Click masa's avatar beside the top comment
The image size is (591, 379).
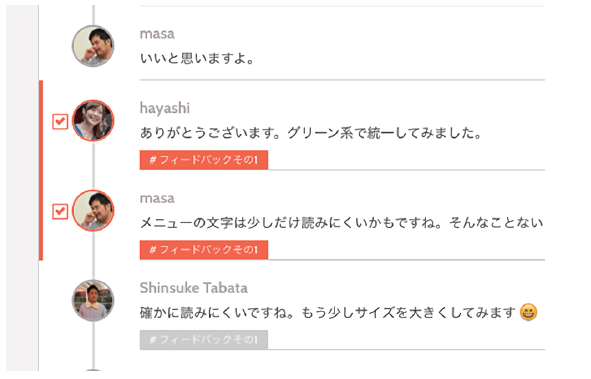pyautogui.click(x=93, y=46)
